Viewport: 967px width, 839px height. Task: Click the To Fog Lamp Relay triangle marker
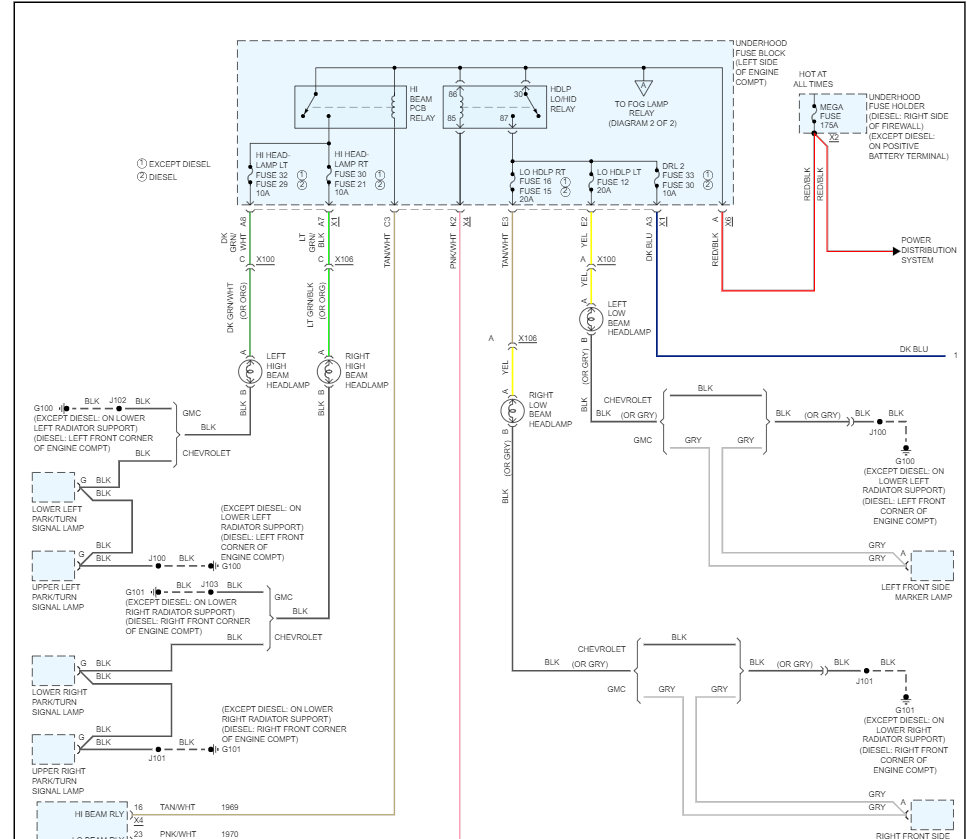[643, 87]
